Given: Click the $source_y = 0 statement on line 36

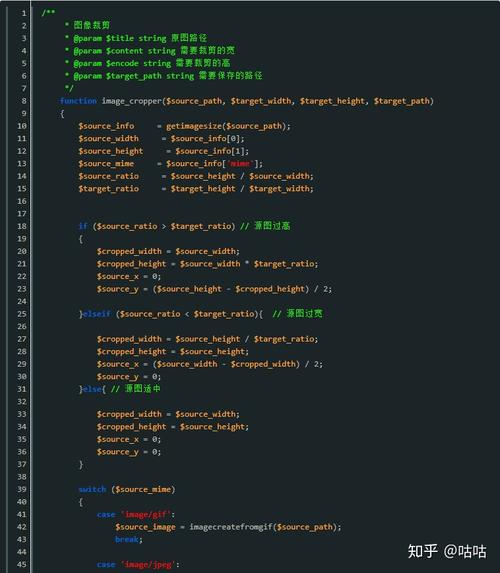Looking at the screenshot, I should [x=129, y=452].
